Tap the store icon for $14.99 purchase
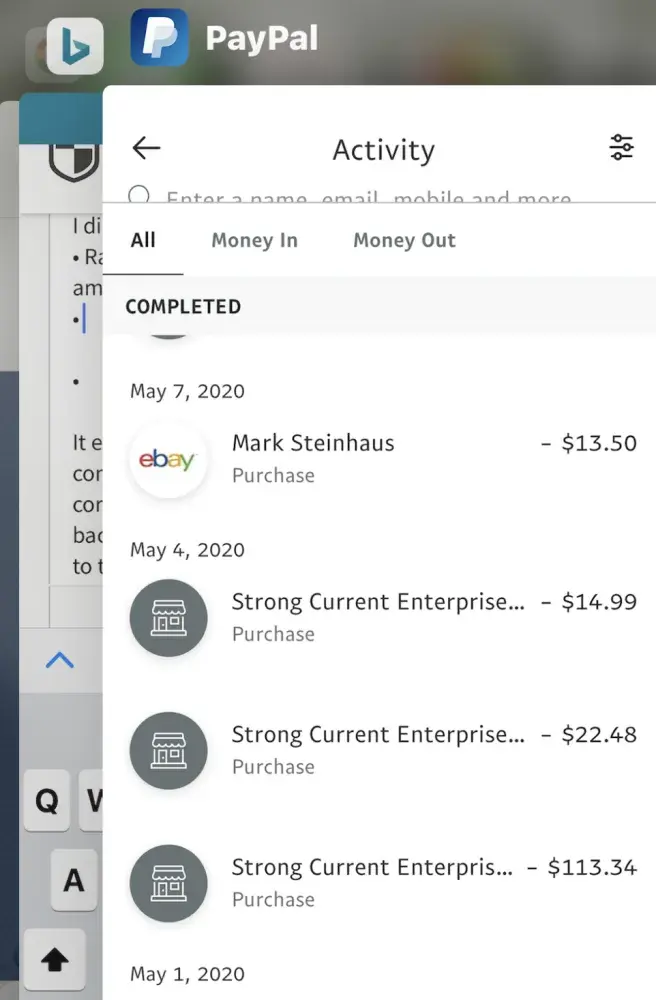Viewport: 656px width, 1000px height. click(168, 618)
